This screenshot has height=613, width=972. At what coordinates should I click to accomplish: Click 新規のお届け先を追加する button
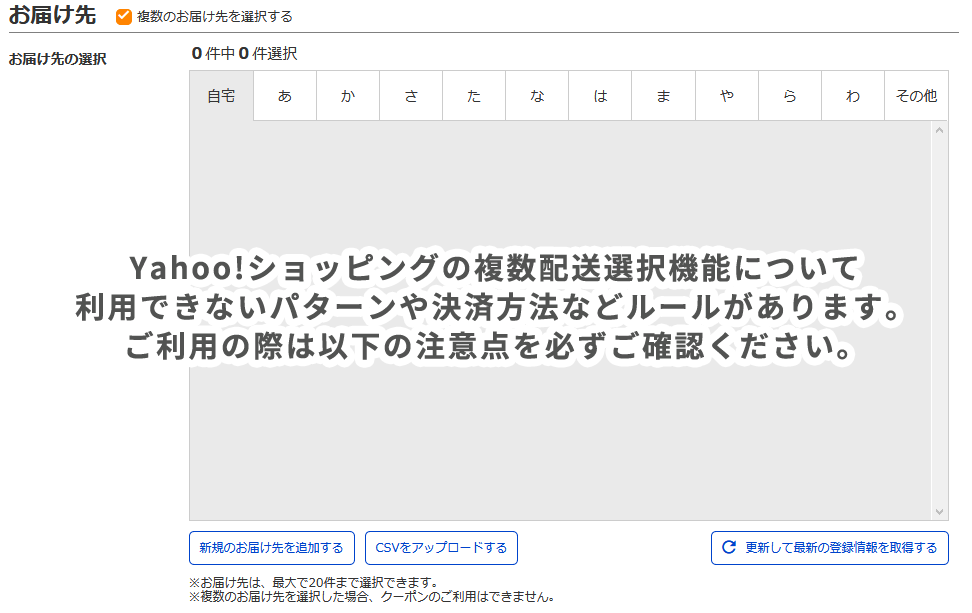click(x=272, y=548)
